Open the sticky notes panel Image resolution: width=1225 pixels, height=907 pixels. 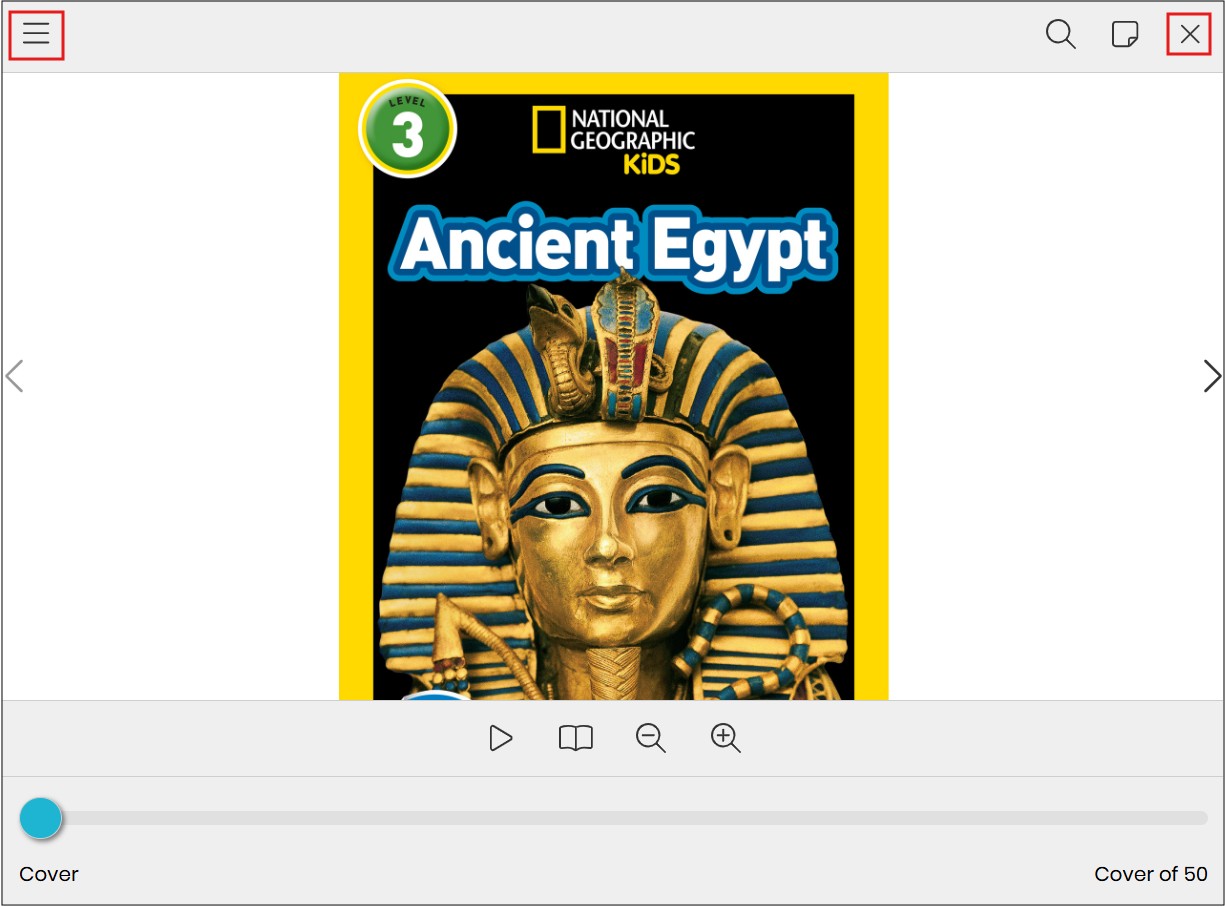(1125, 35)
